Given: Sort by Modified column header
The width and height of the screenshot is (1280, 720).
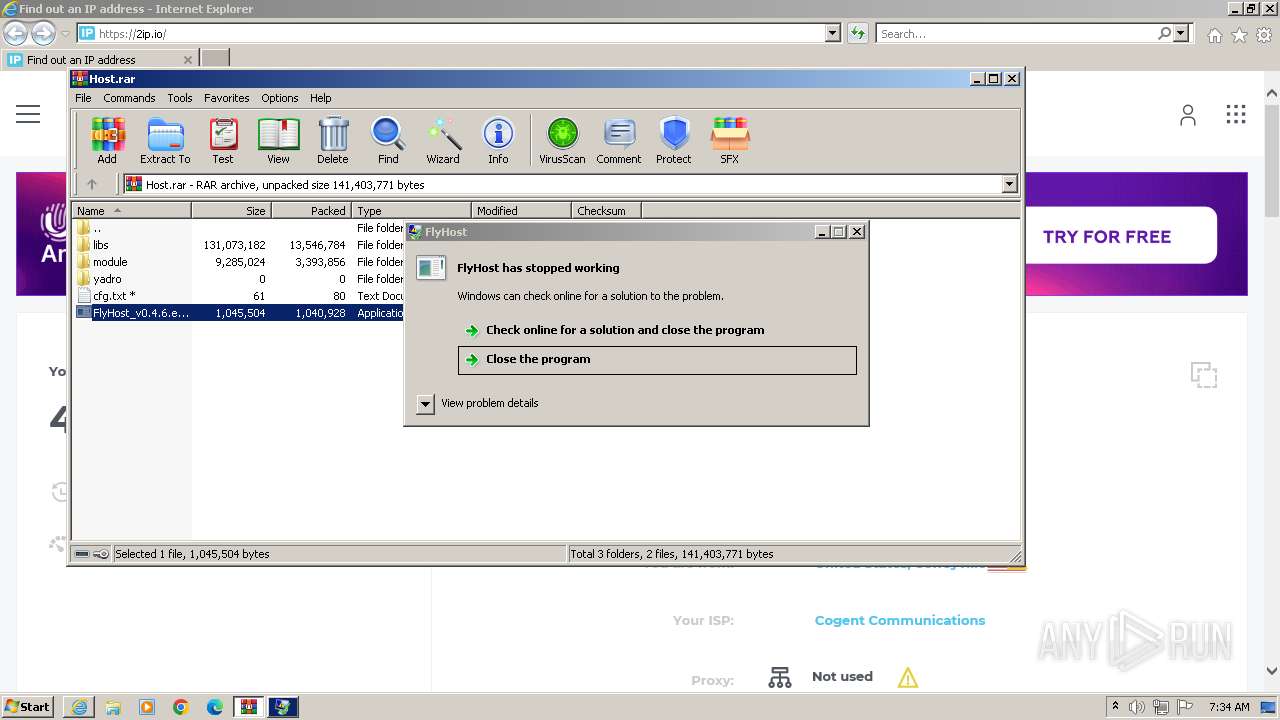Looking at the screenshot, I should tap(521, 211).
